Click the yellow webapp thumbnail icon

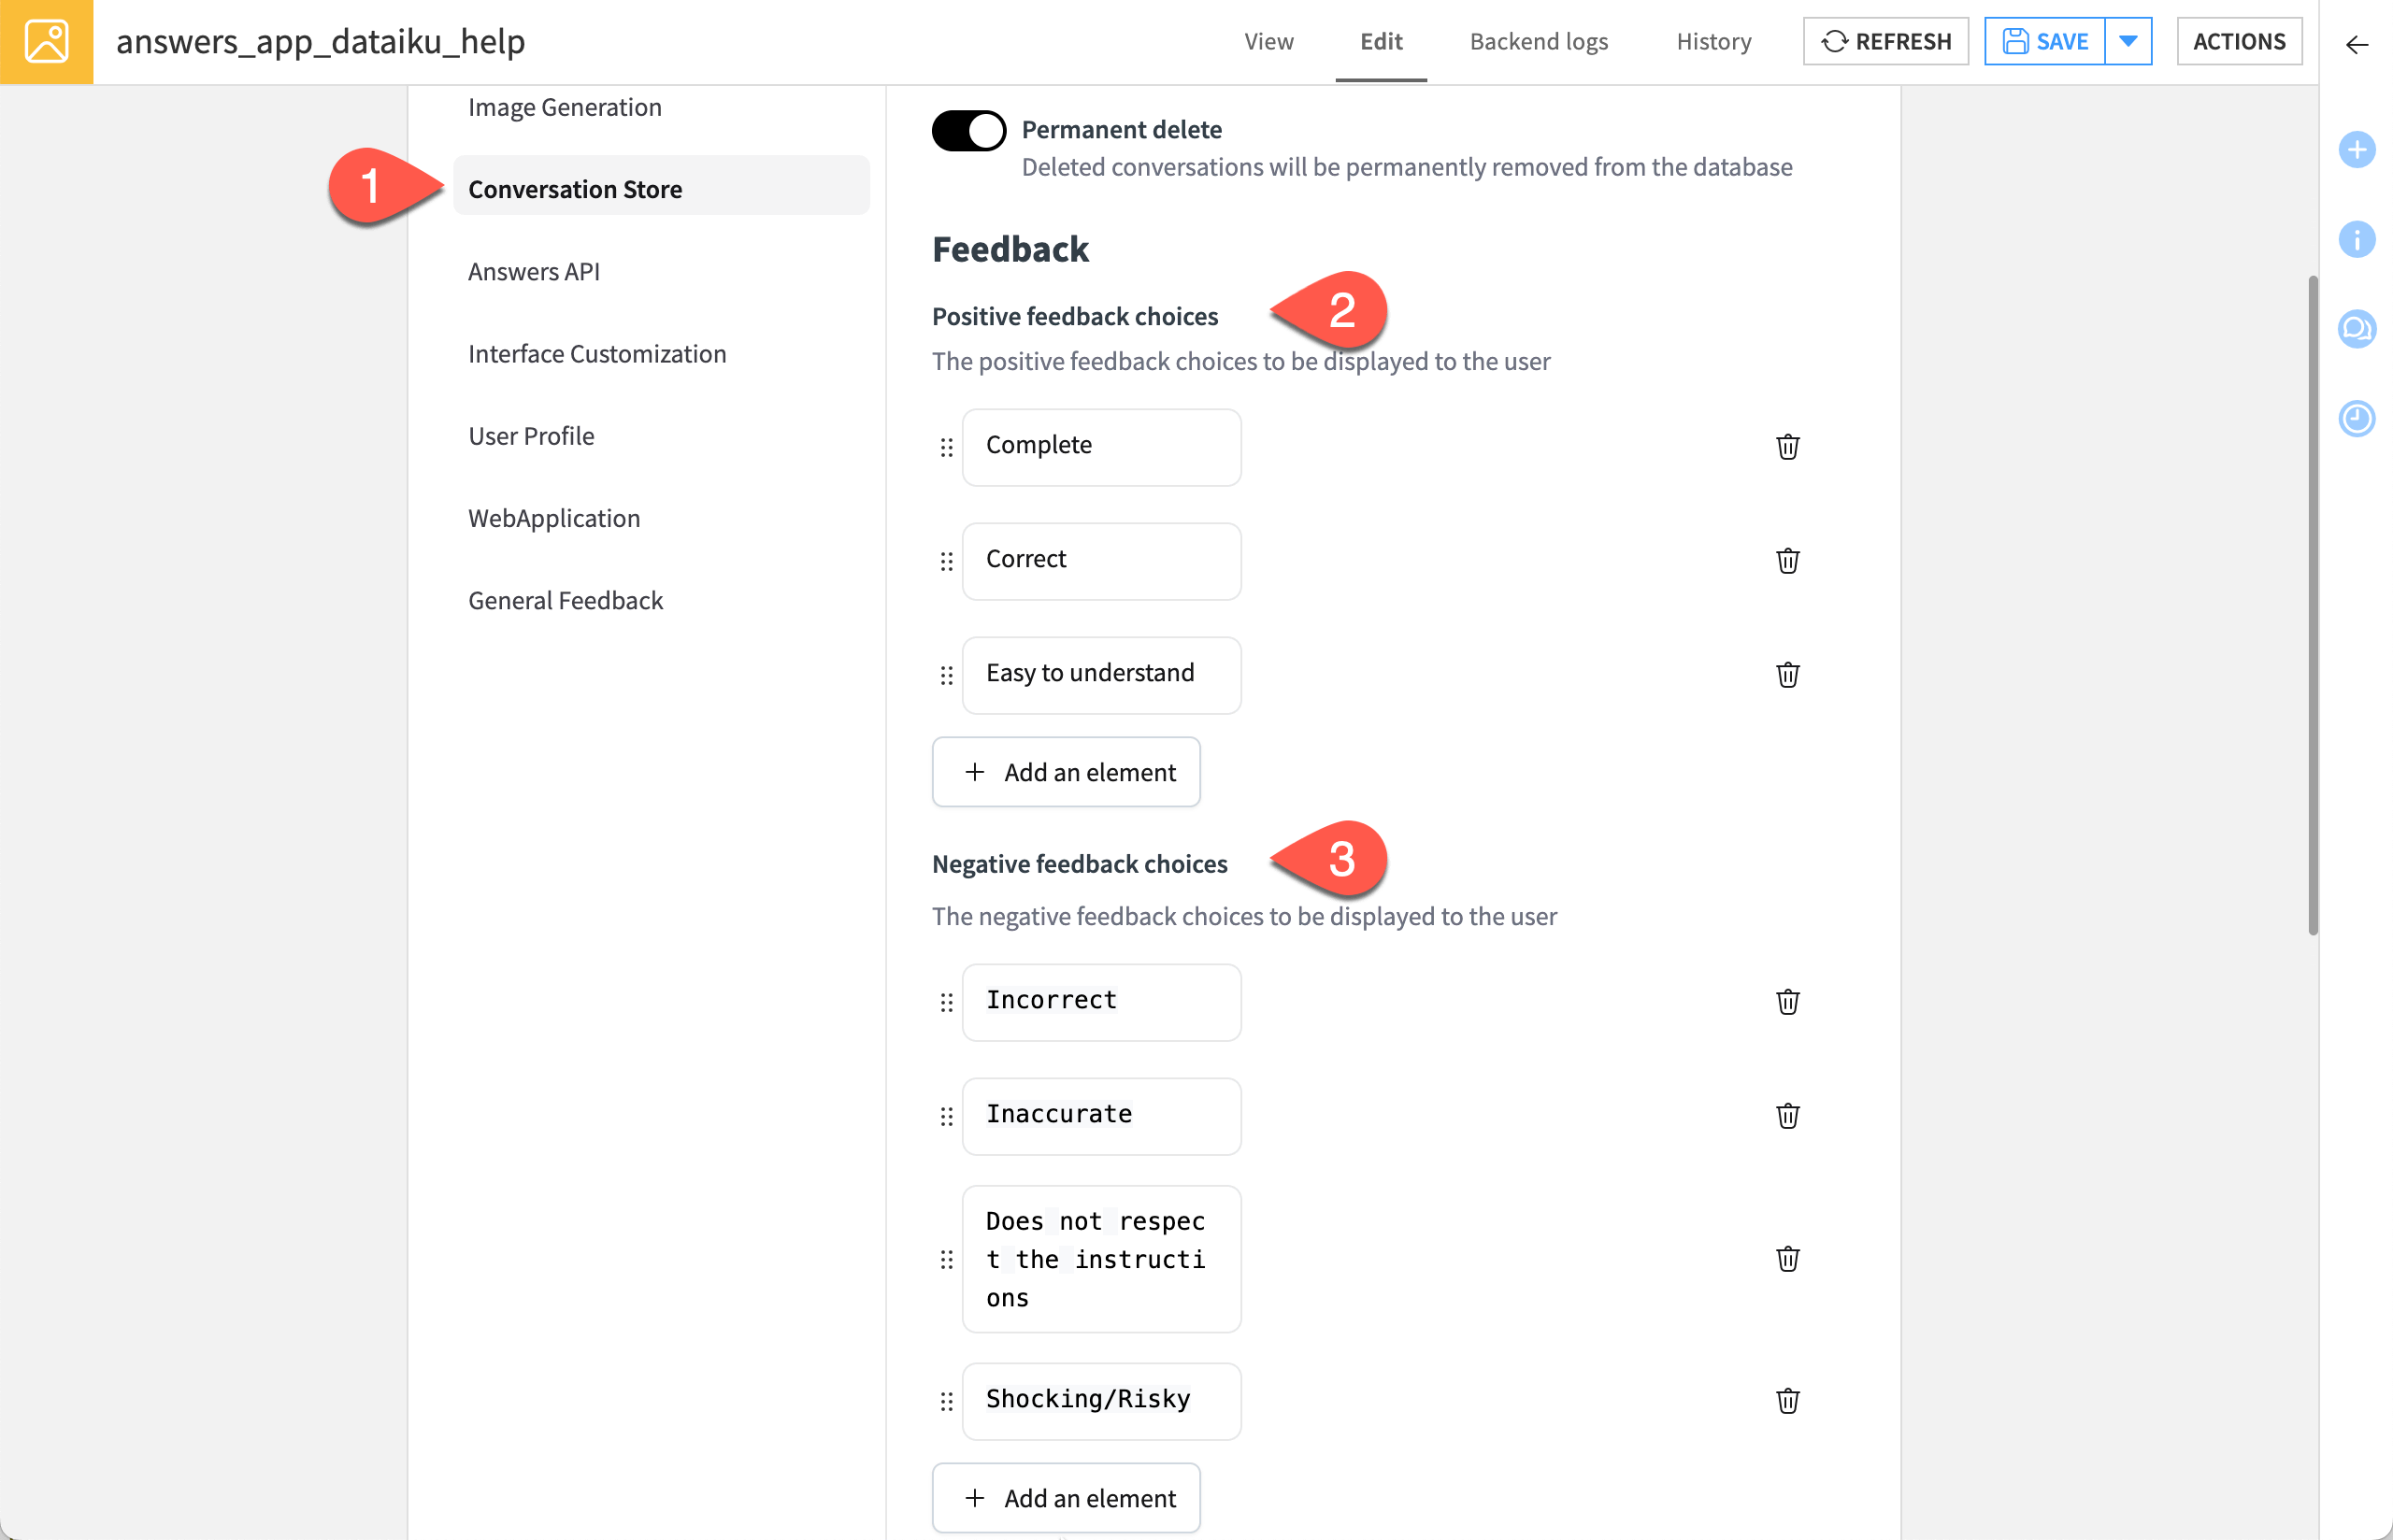point(46,41)
